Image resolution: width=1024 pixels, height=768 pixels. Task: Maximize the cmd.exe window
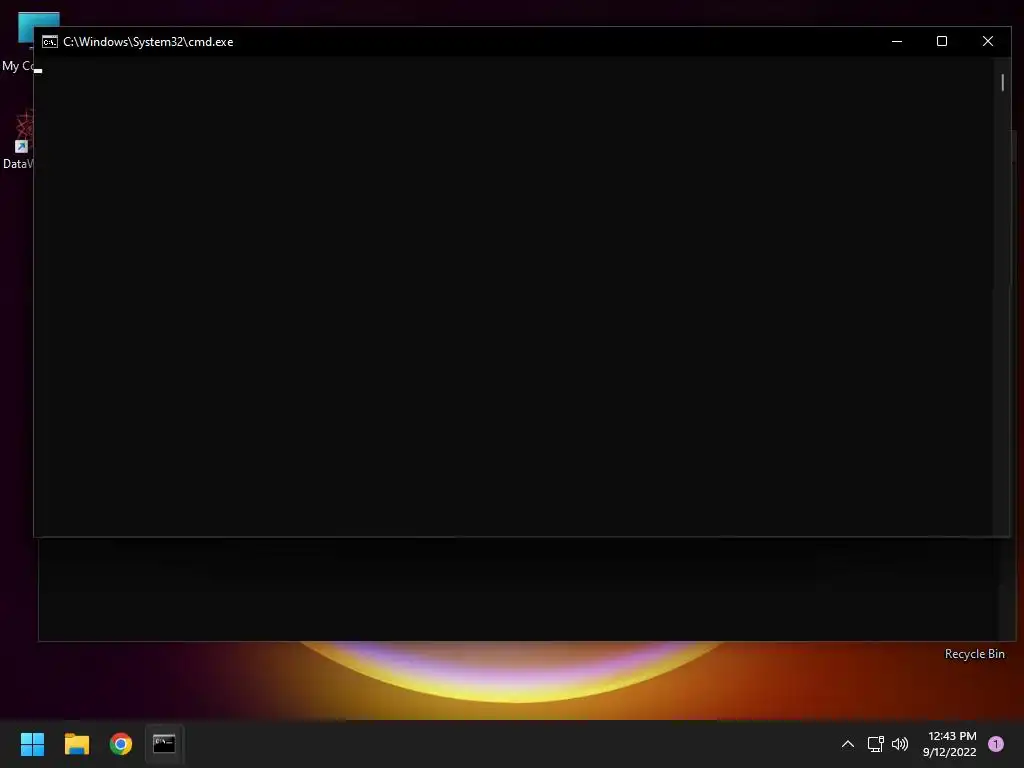point(942,41)
